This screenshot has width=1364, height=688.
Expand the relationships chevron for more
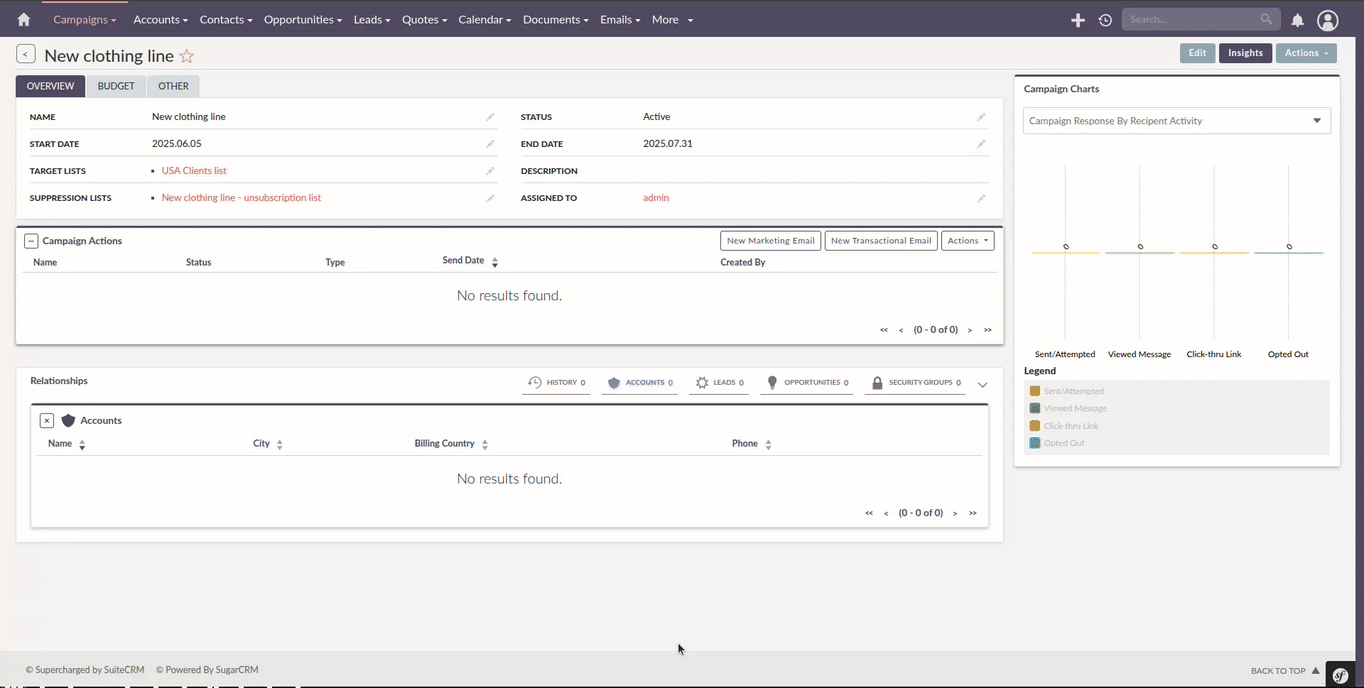pyautogui.click(x=982, y=384)
